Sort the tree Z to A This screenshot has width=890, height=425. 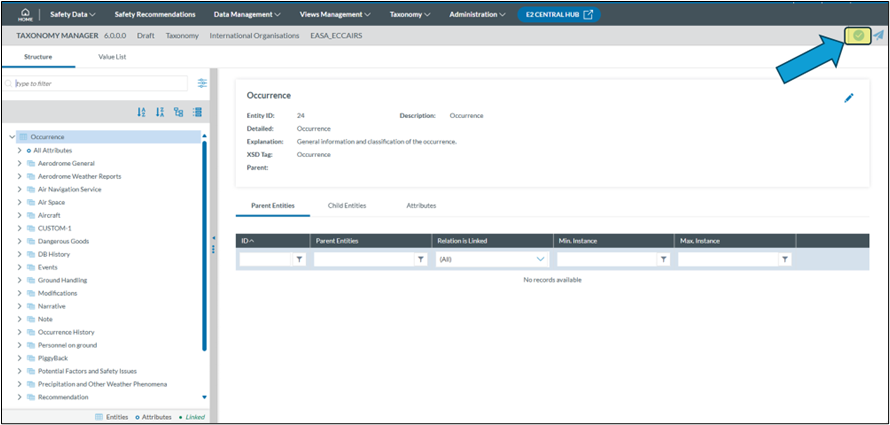click(159, 112)
